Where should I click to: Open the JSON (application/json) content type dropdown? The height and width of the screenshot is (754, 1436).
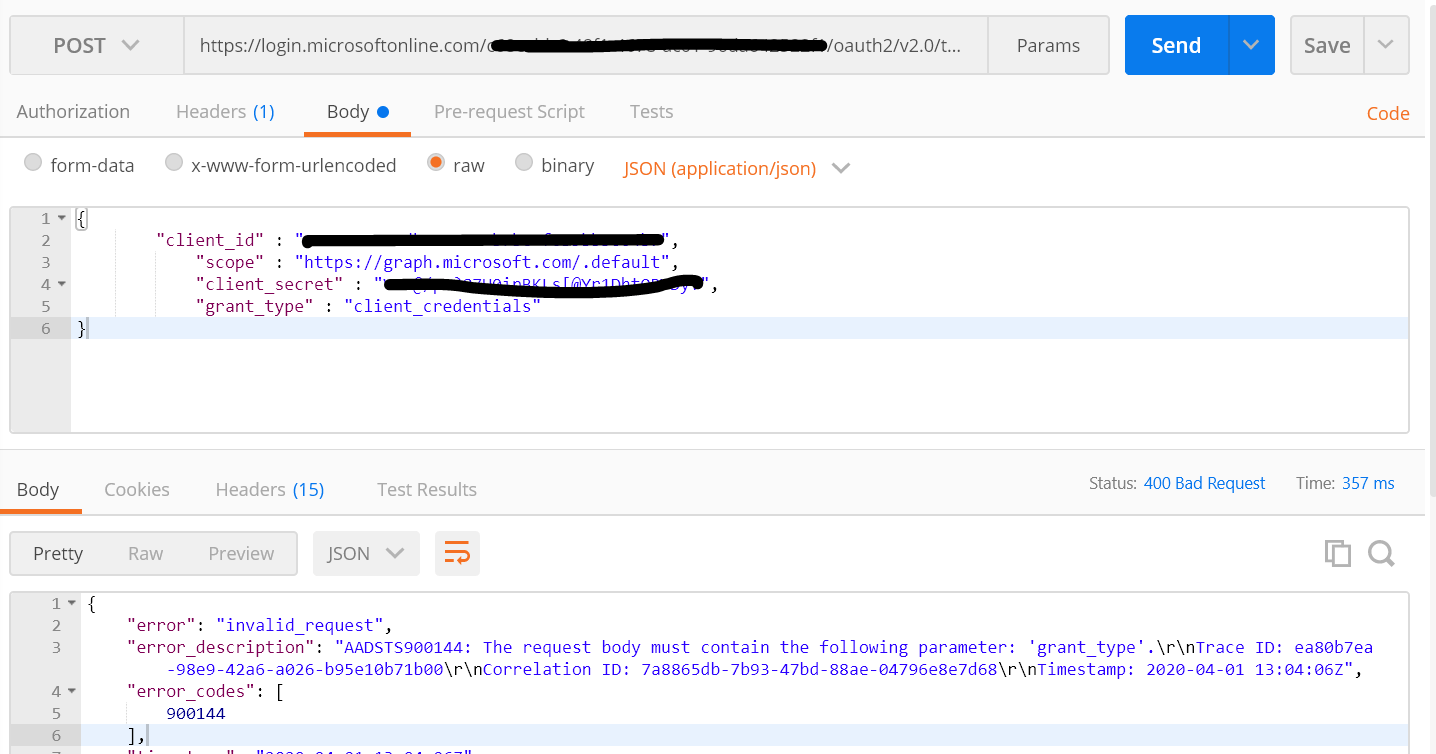coord(737,168)
